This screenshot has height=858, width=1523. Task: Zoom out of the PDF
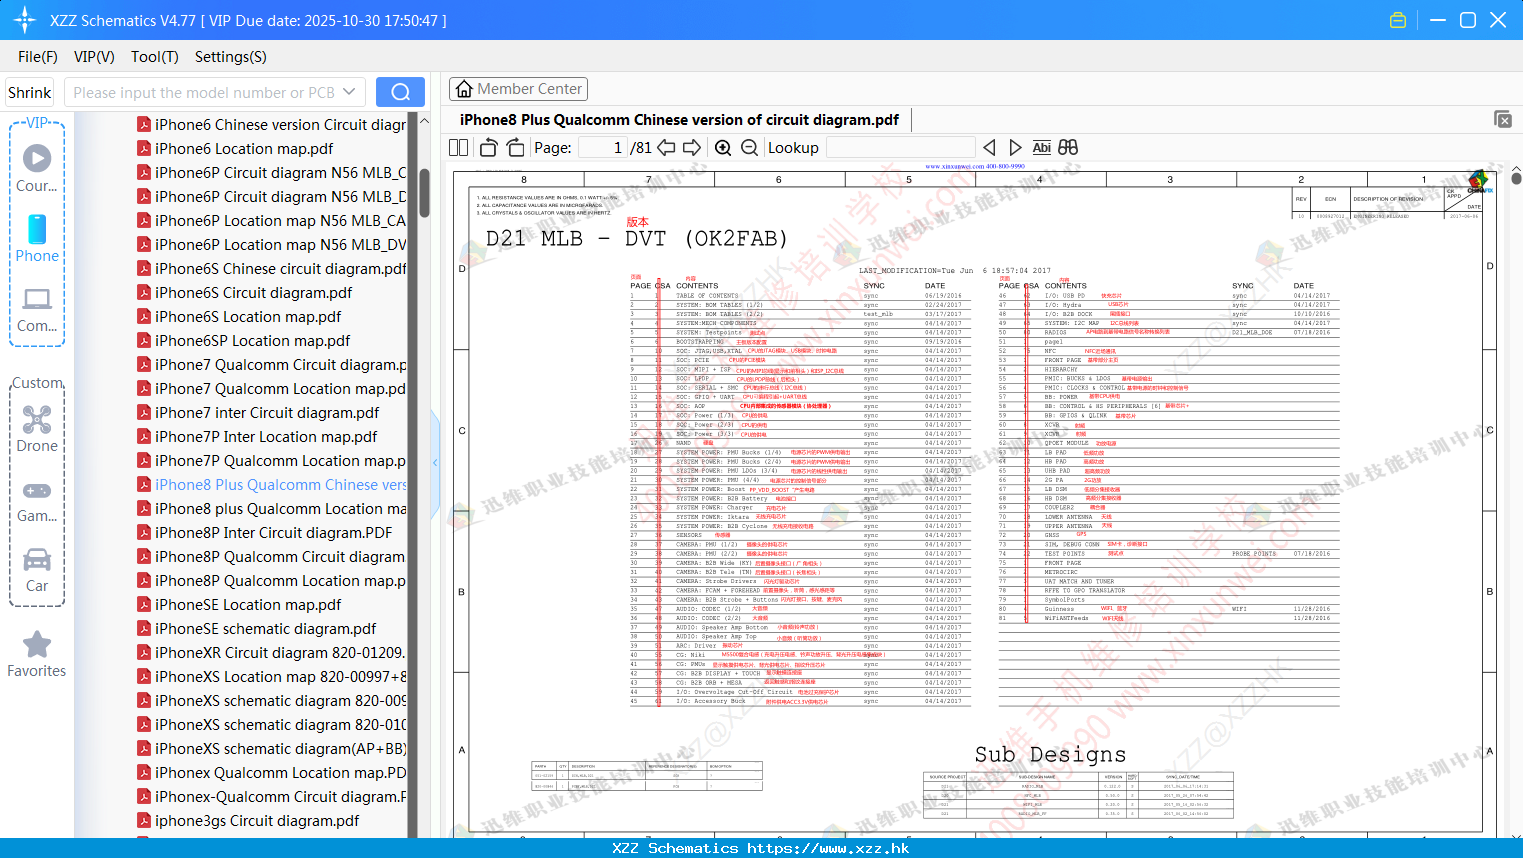pos(749,148)
